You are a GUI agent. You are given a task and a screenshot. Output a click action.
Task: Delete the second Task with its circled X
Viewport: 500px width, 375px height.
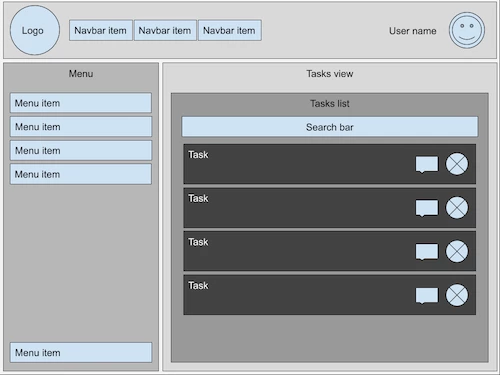tap(457, 208)
